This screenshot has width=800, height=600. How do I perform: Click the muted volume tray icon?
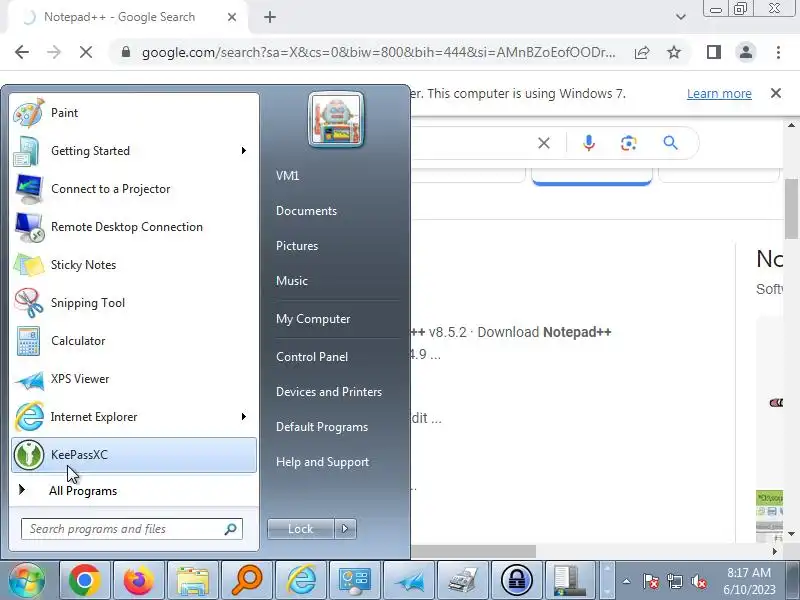[x=698, y=581]
